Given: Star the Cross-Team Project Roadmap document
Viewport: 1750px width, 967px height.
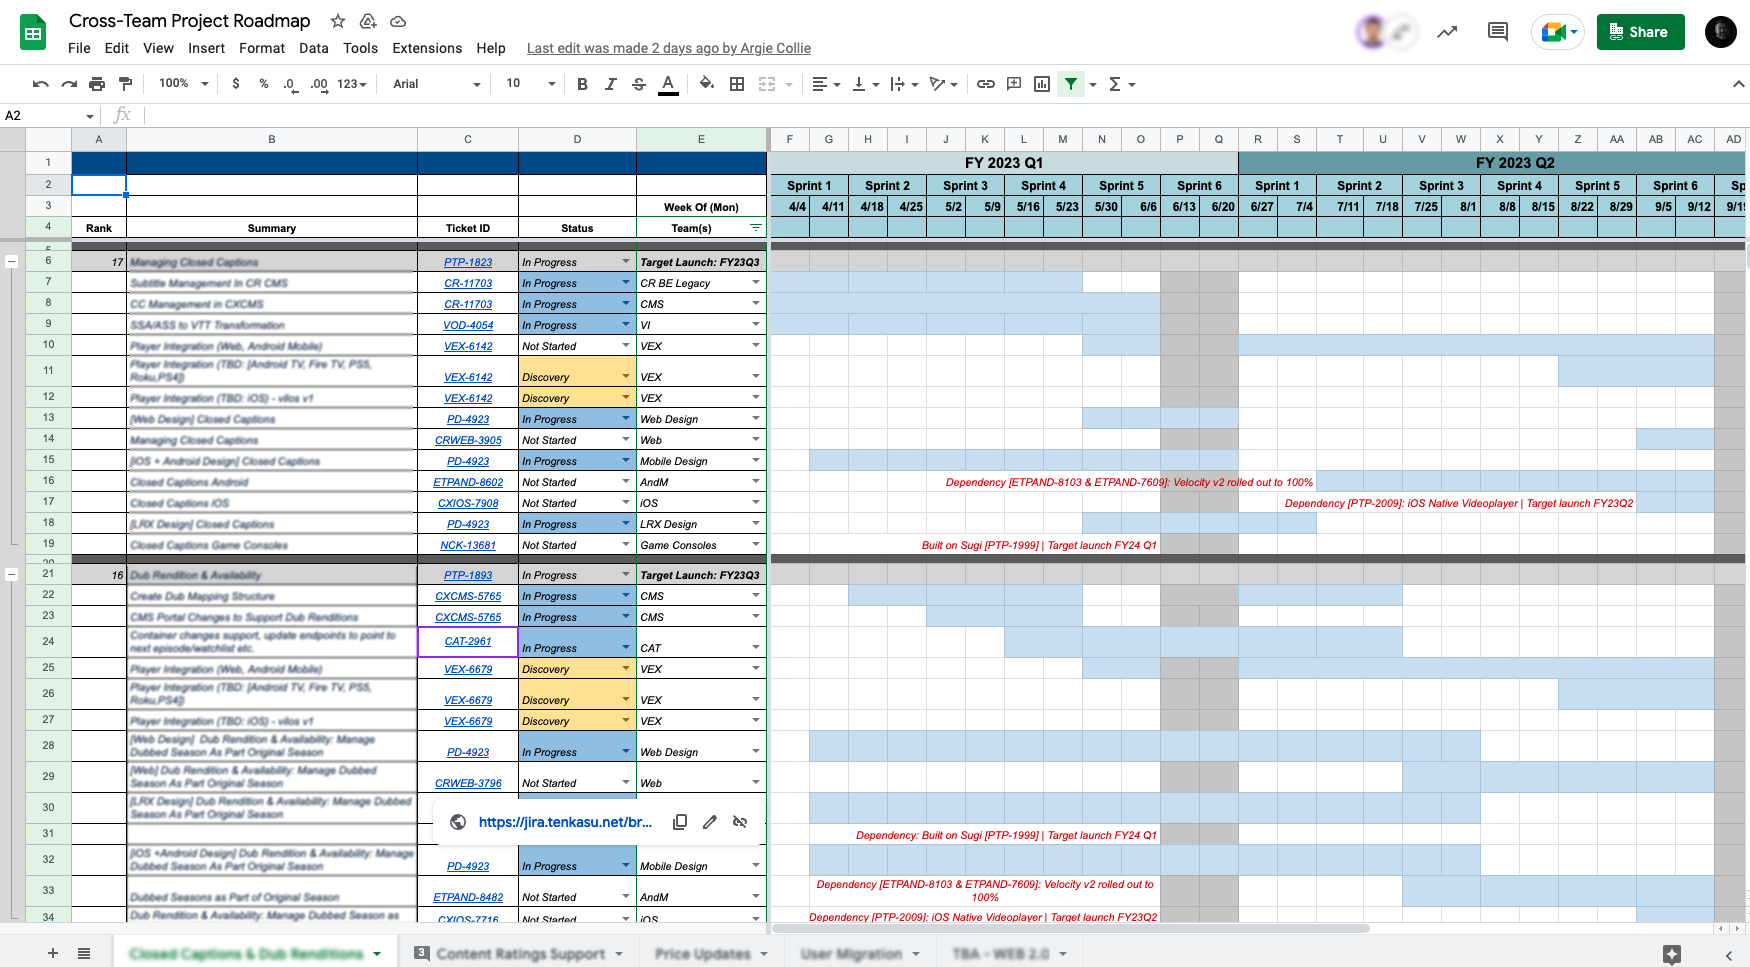Looking at the screenshot, I should (338, 21).
